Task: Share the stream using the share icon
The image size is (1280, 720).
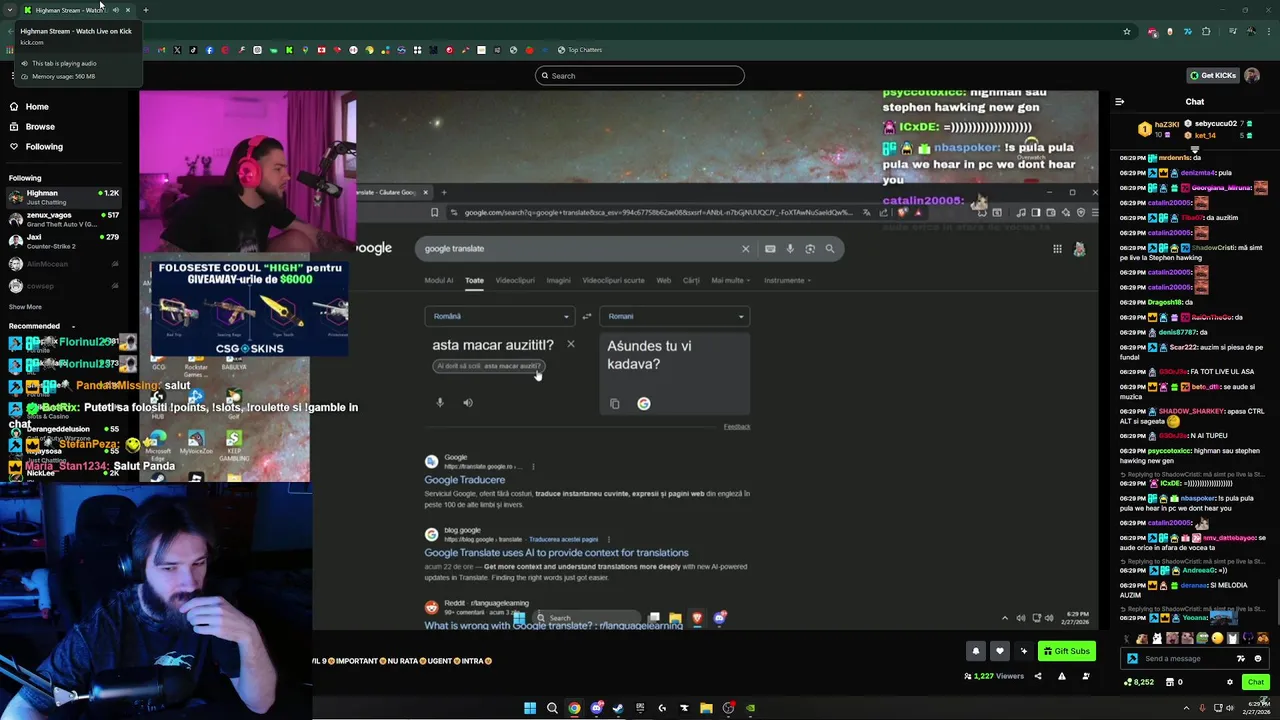Action: point(1037,676)
